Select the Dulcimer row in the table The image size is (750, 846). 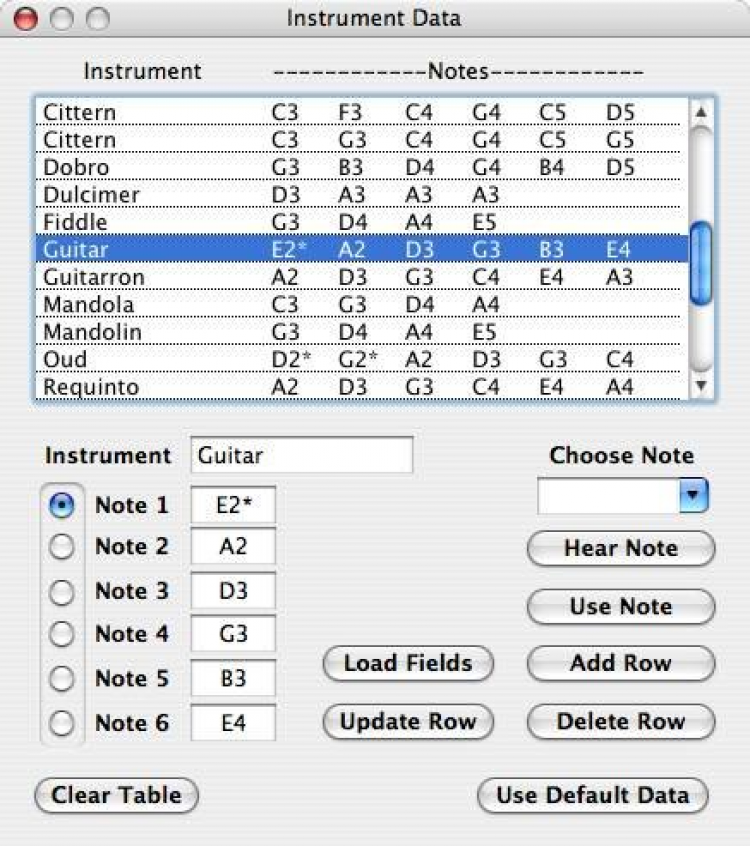pos(92,194)
